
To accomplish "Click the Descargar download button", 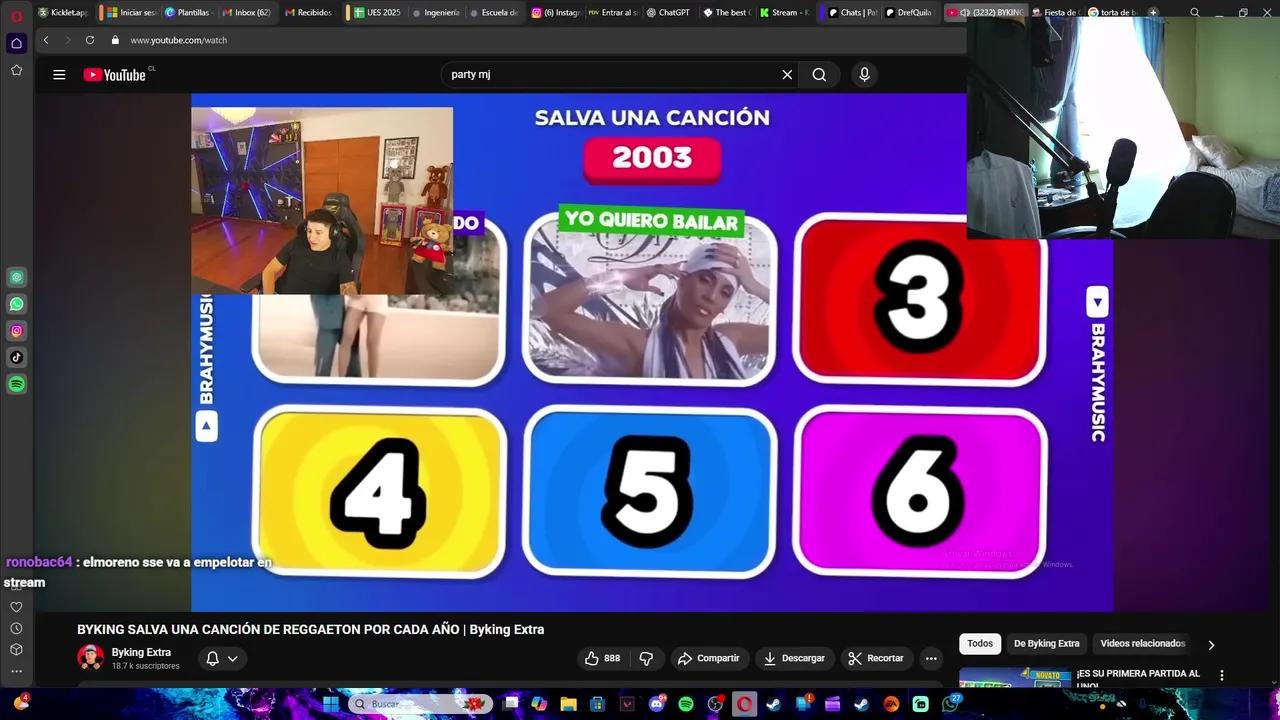I will click(794, 658).
